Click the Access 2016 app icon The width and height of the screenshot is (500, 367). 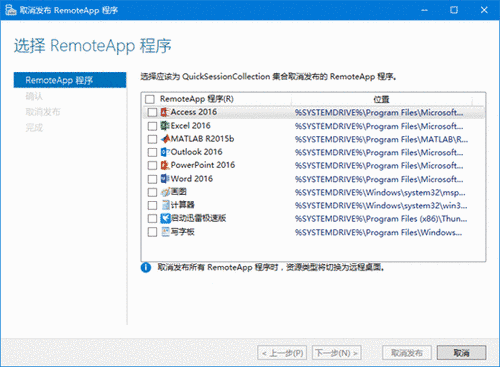[x=165, y=112]
